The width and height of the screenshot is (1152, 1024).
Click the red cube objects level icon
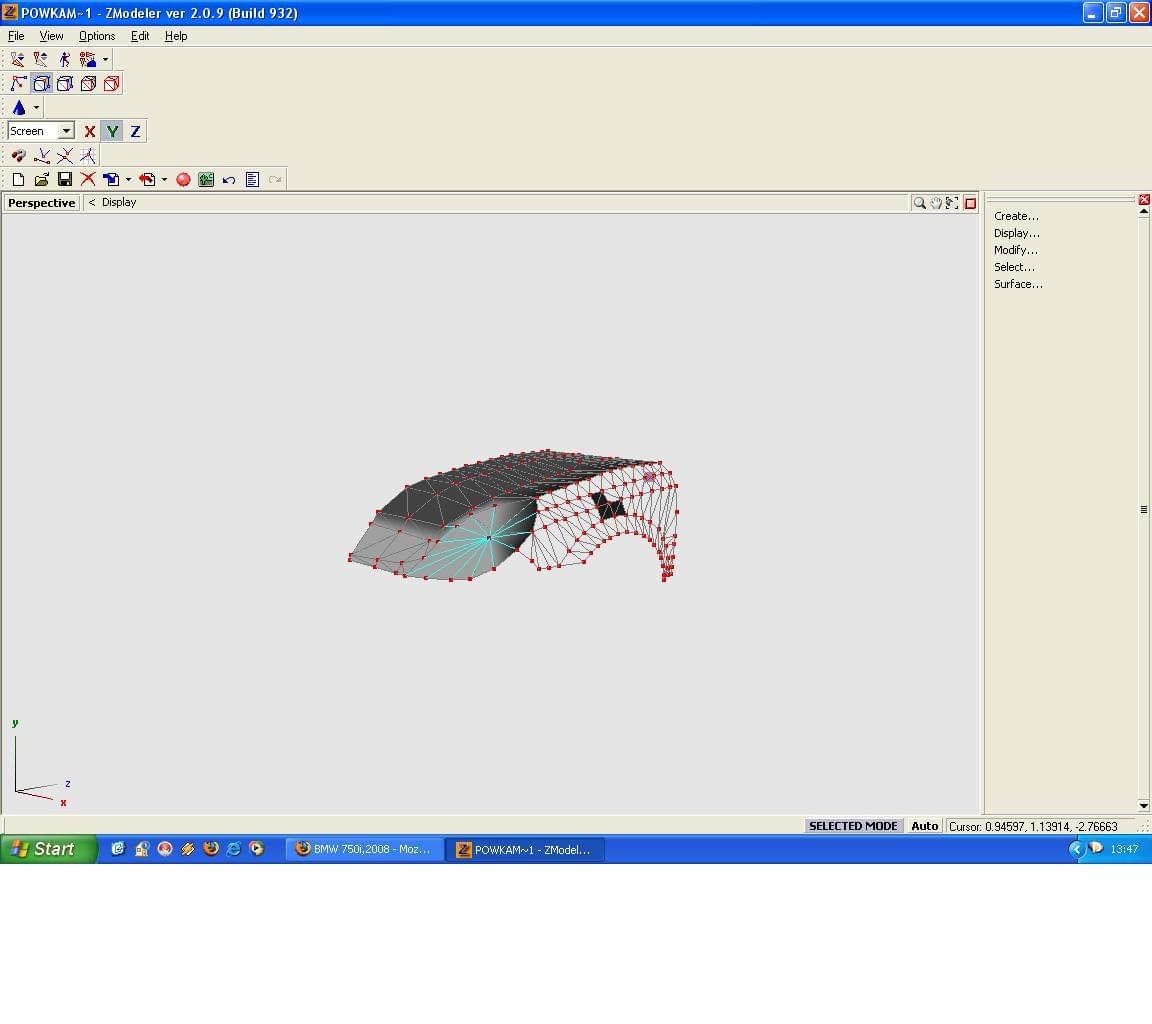click(x=112, y=84)
